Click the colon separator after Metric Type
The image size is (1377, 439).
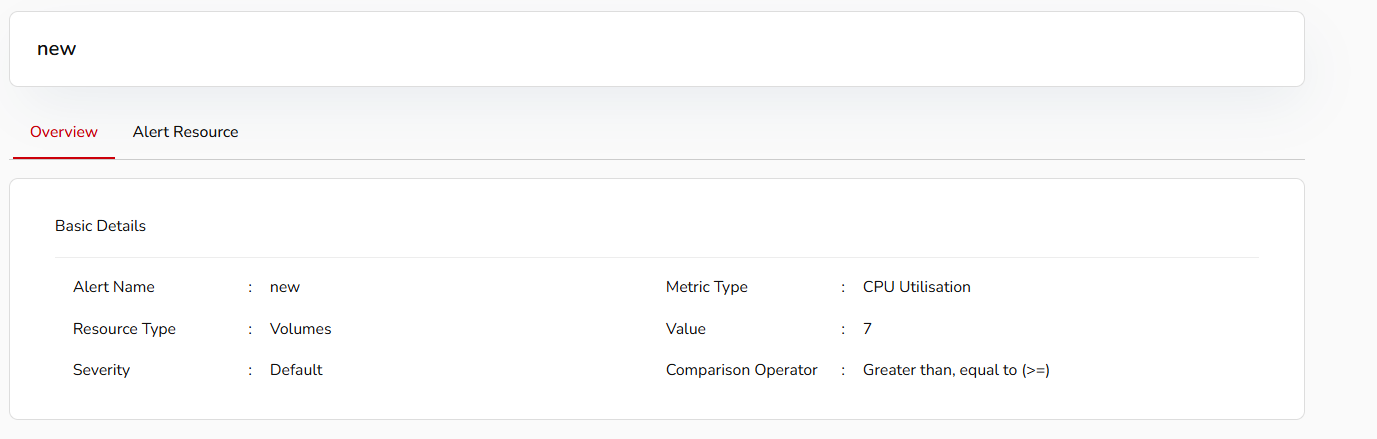[x=843, y=287]
